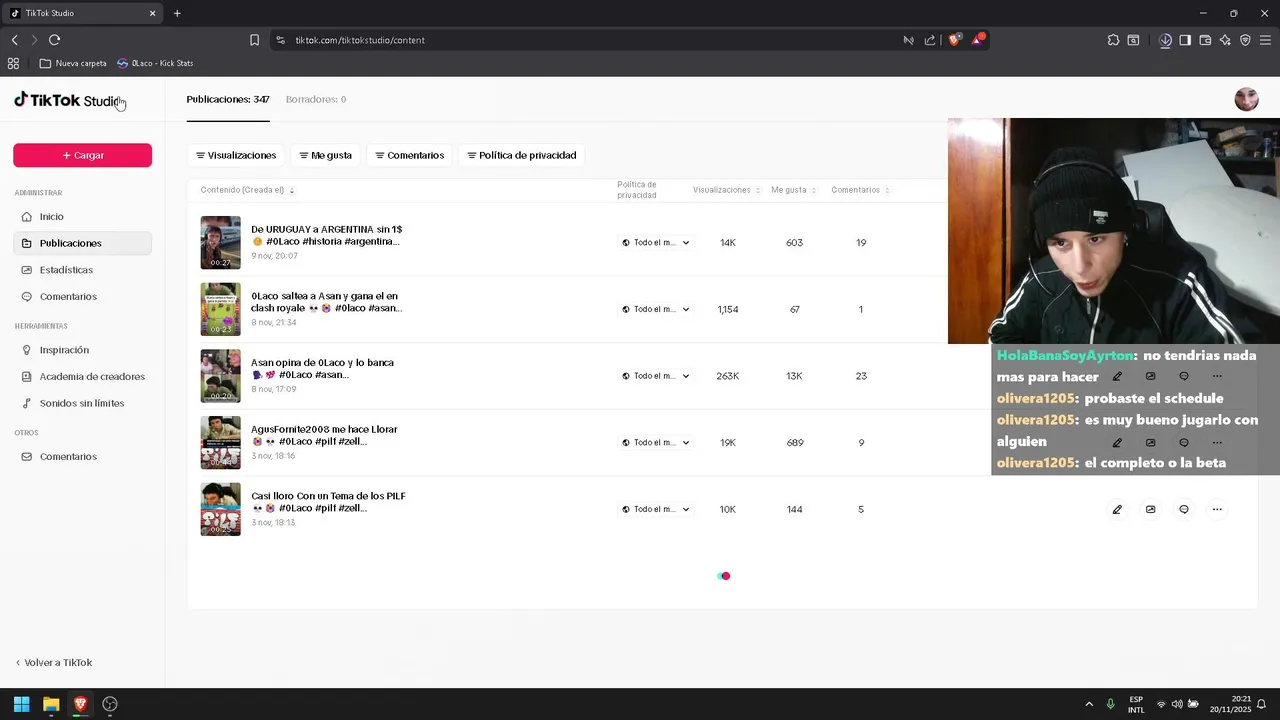Click the TikTok Studio logo

67,100
